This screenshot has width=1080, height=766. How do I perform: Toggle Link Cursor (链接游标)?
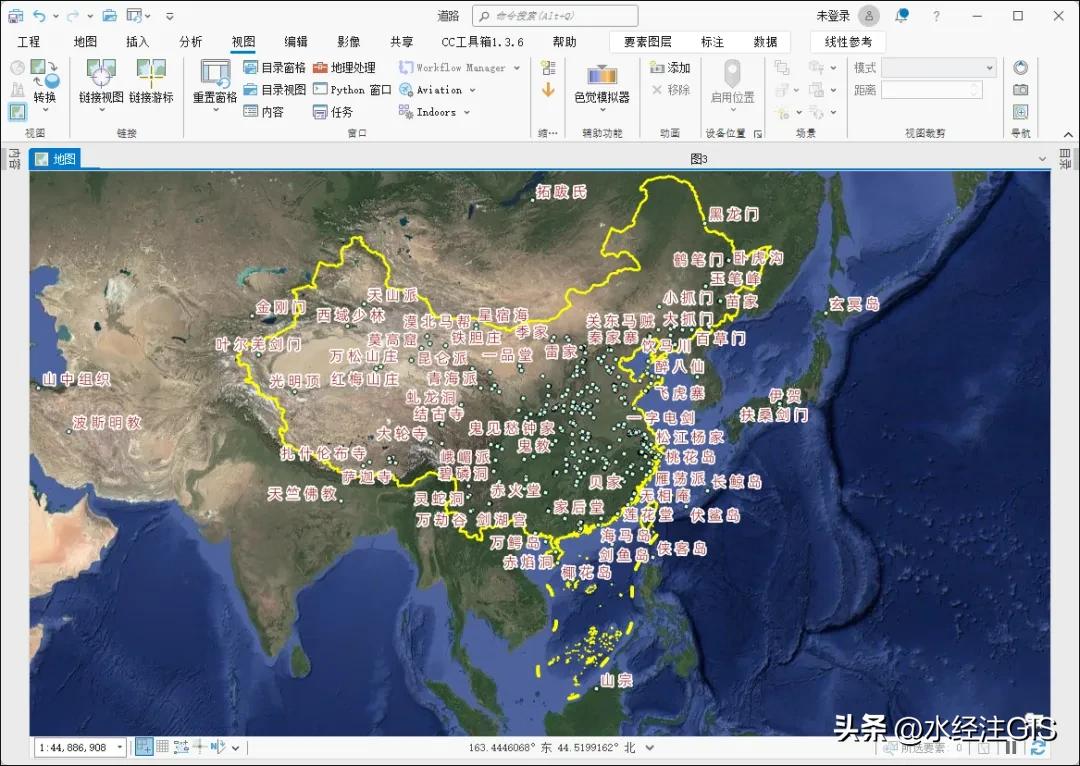point(151,85)
